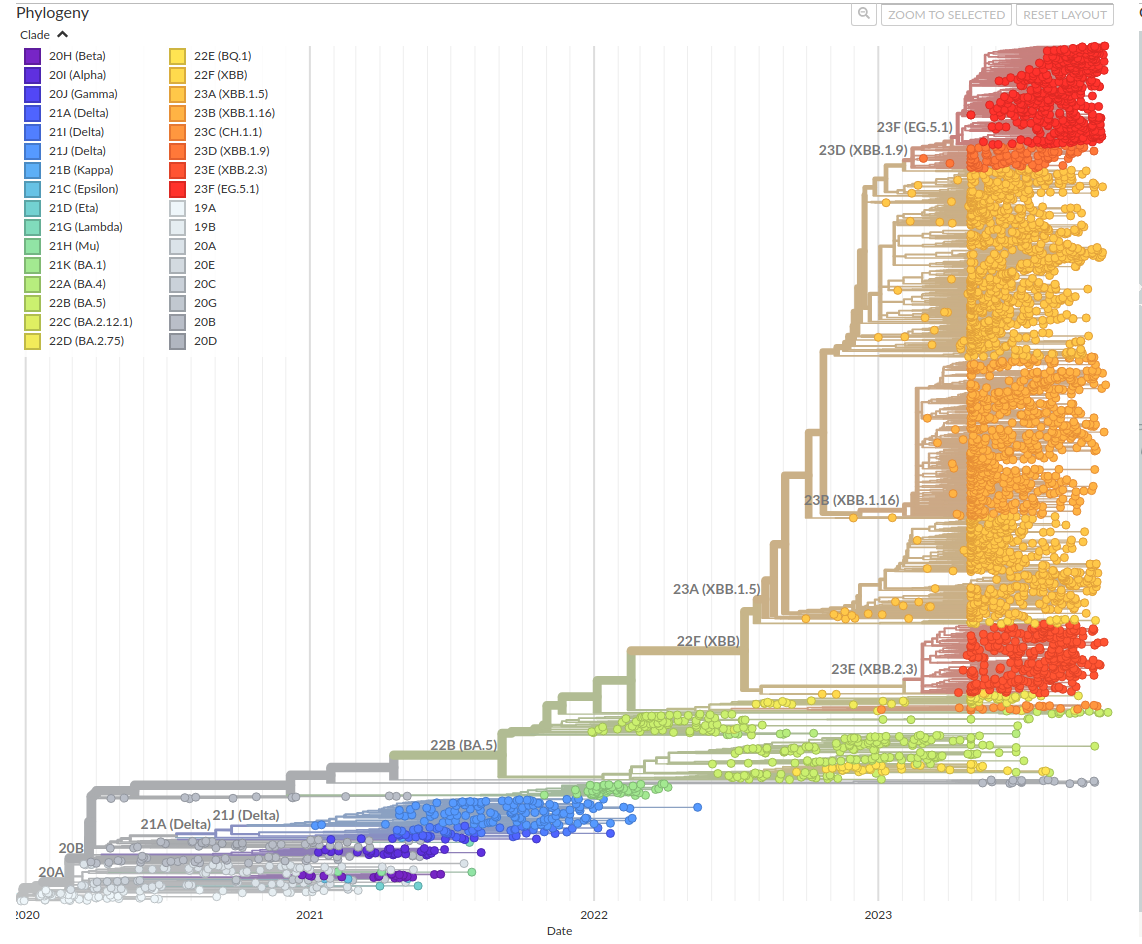The width and height of the screenshot is (1142, 944).
Task: Select the 21I (Delta) legend swatch
Action: click(32, 132)
